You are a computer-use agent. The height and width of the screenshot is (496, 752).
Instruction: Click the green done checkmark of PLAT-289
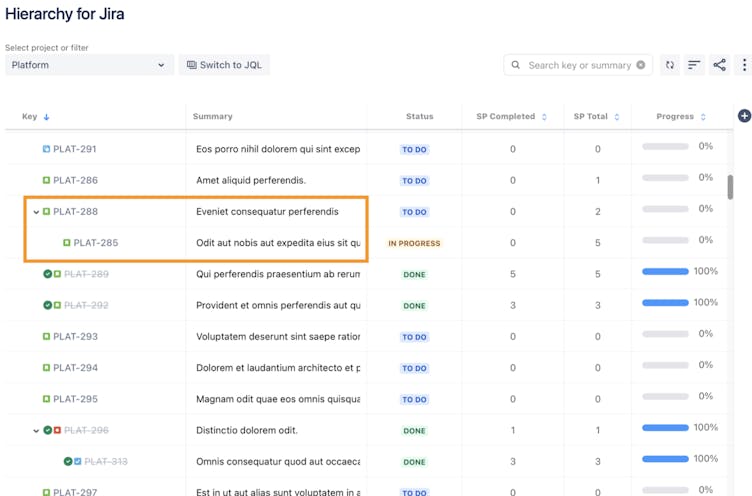[47, 274]
